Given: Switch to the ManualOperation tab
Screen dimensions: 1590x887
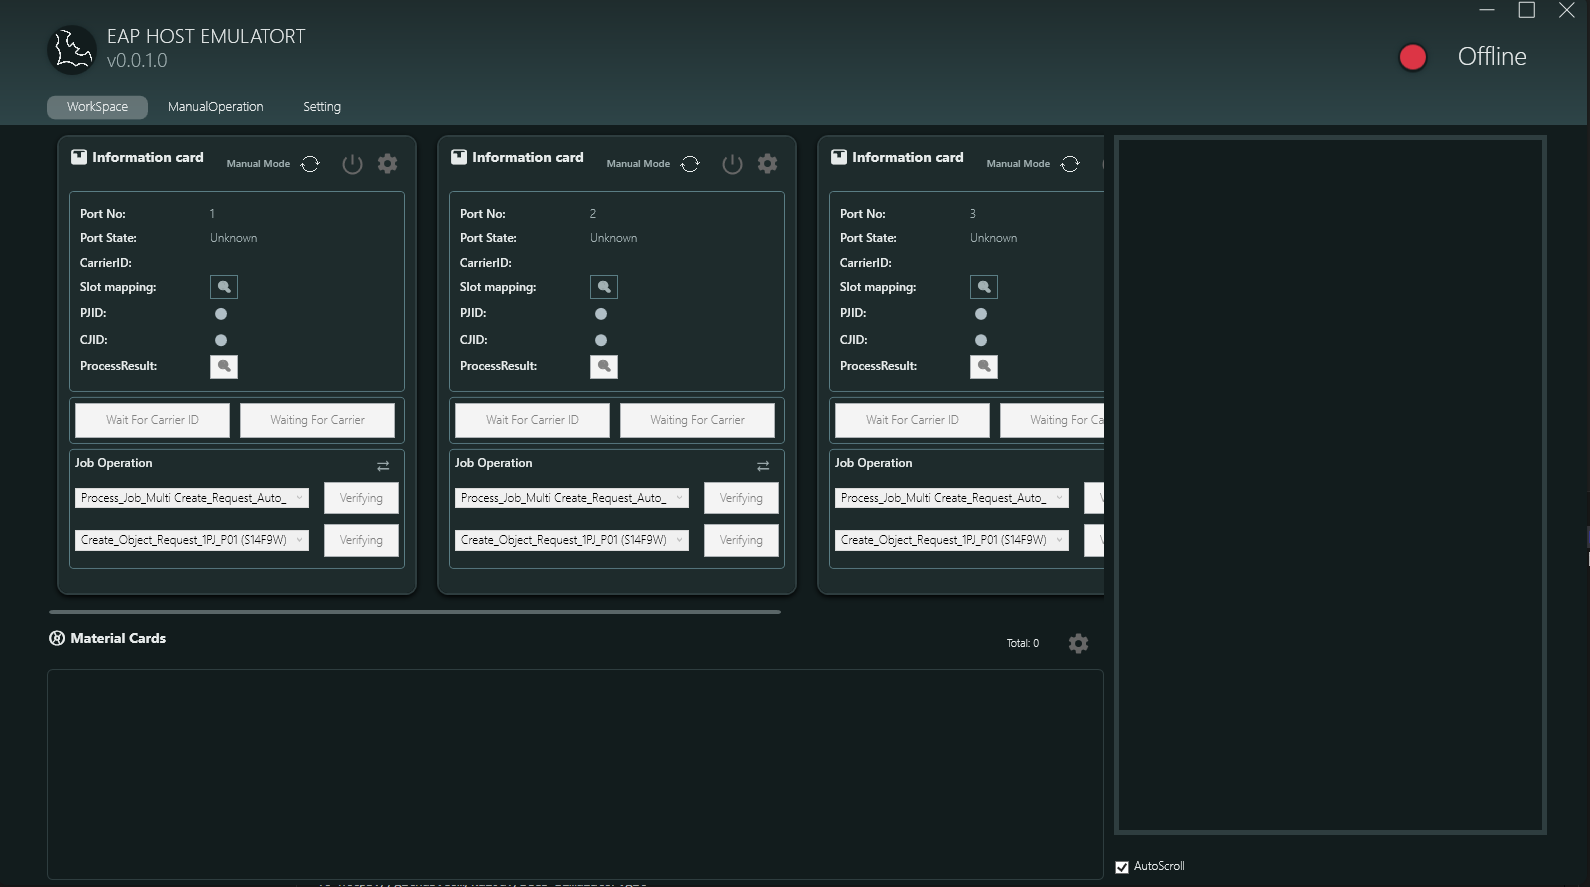Looking at the screenshot, I should click(x=215, y=107).
